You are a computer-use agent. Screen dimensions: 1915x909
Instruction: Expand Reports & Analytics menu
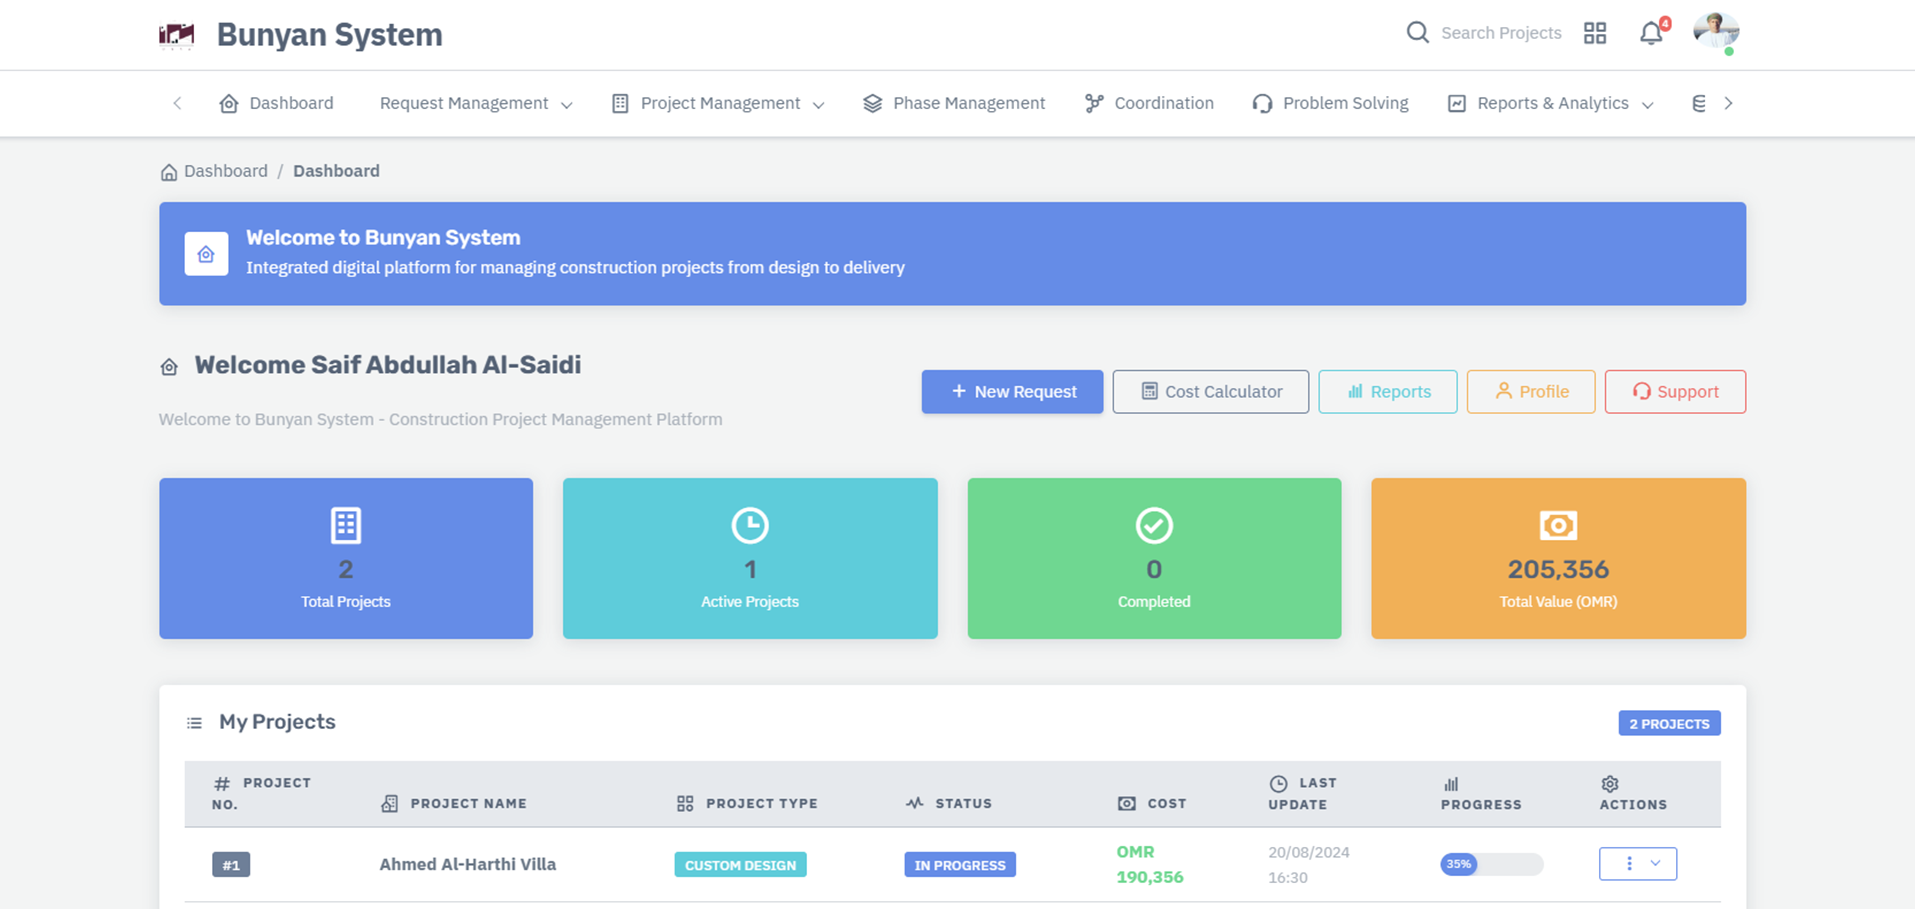[x=1551, y=104]
